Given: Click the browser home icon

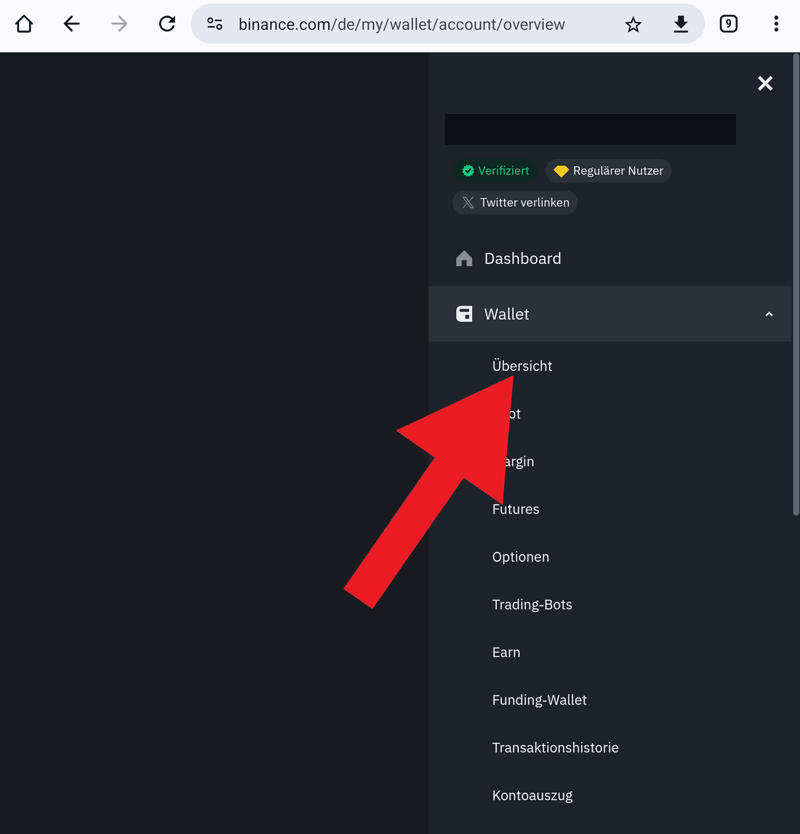Looking at the screenshot, I should [x=23, y=23].
